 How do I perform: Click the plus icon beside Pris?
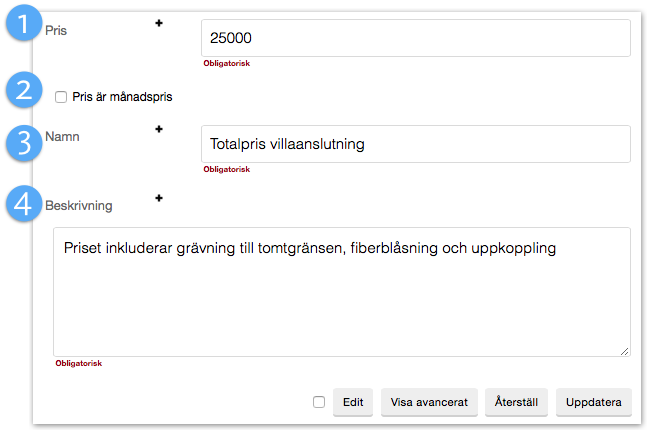[x=158, y=22]
